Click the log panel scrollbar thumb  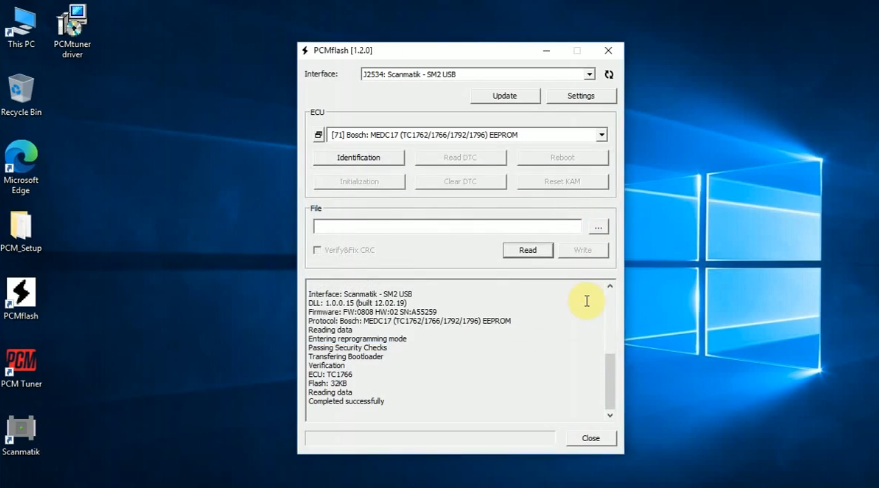click(610, 381)
